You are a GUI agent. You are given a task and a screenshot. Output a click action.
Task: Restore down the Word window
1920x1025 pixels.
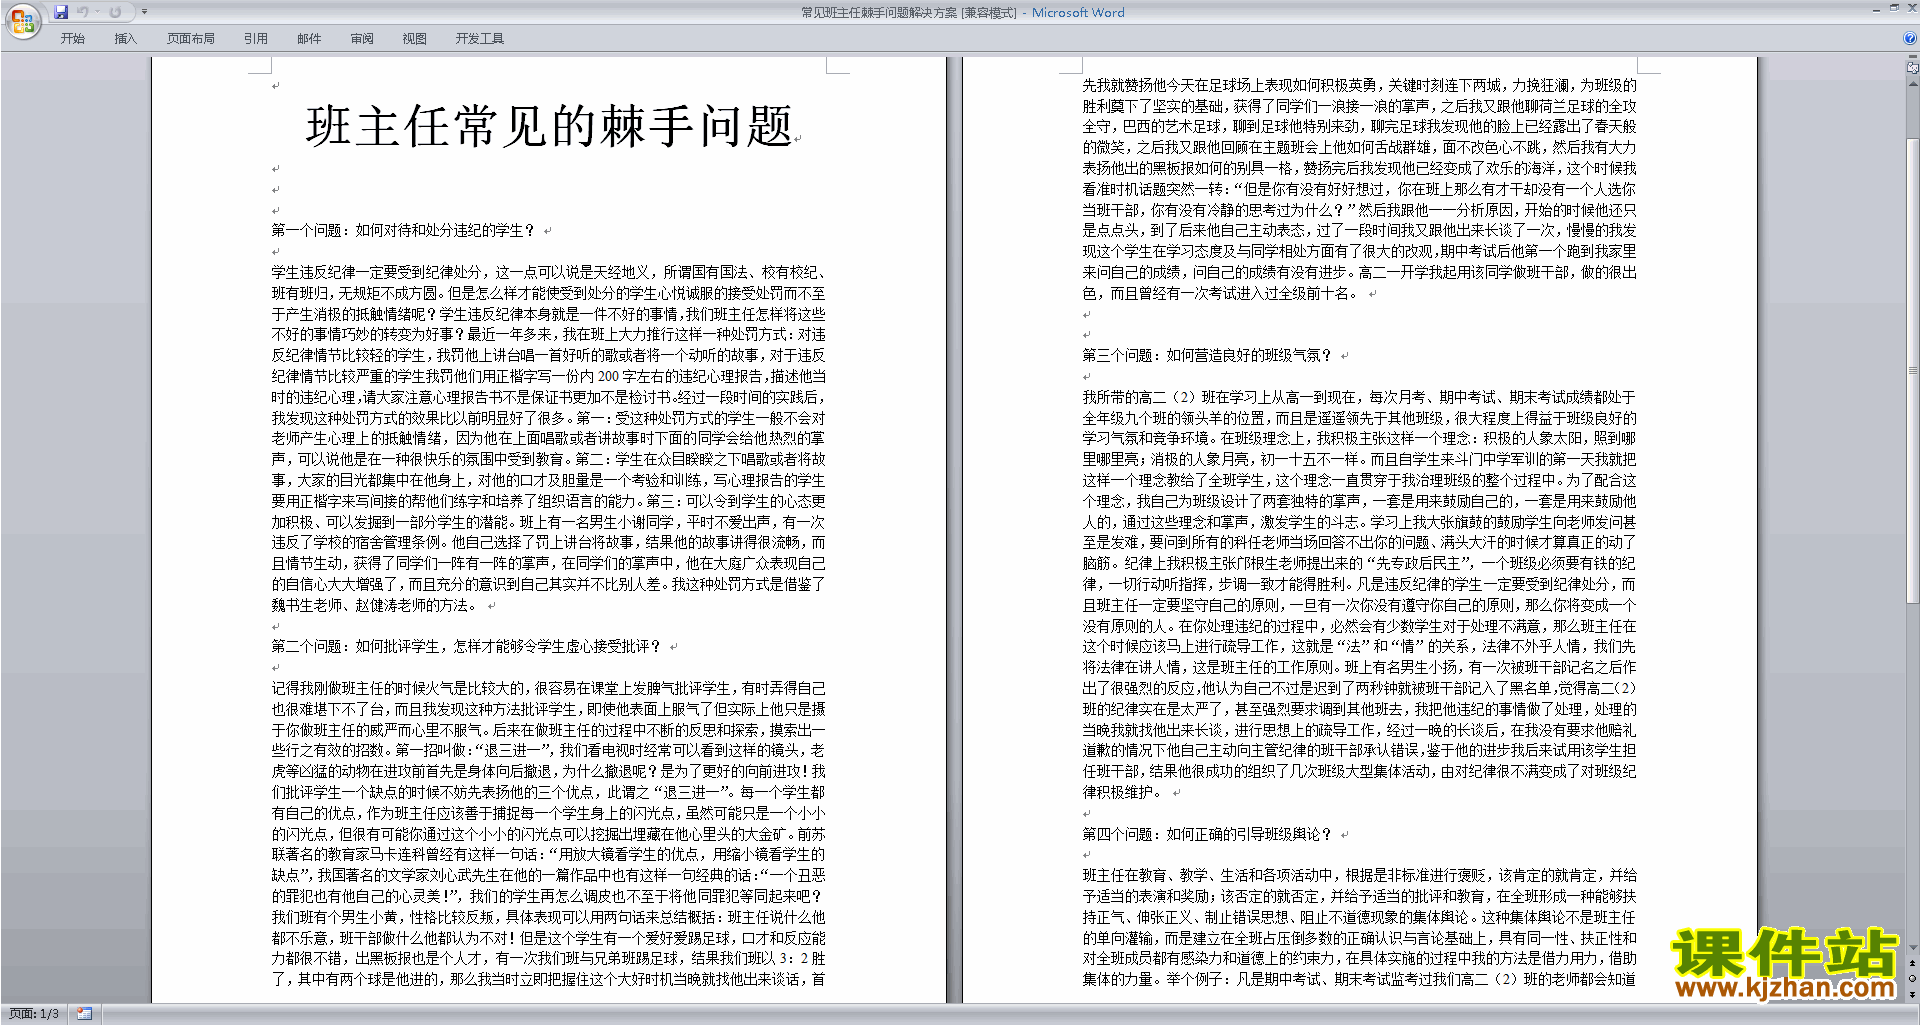pyautogui.click(x=1894, y=8)
